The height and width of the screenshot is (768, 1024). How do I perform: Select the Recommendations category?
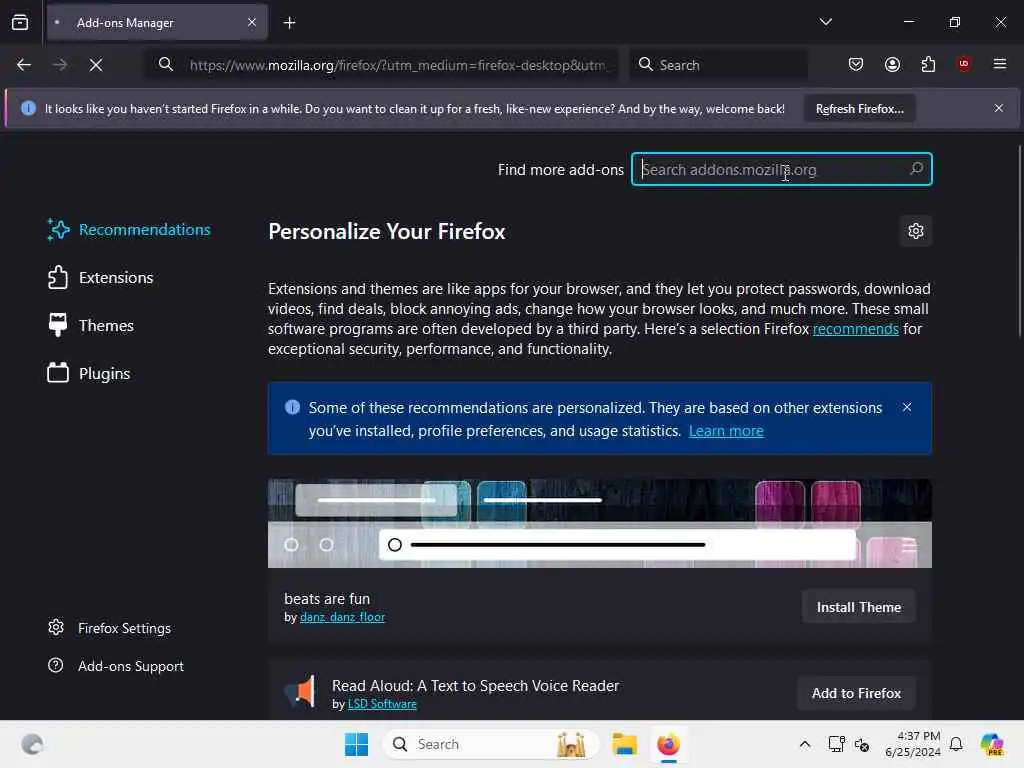(129, 230)
